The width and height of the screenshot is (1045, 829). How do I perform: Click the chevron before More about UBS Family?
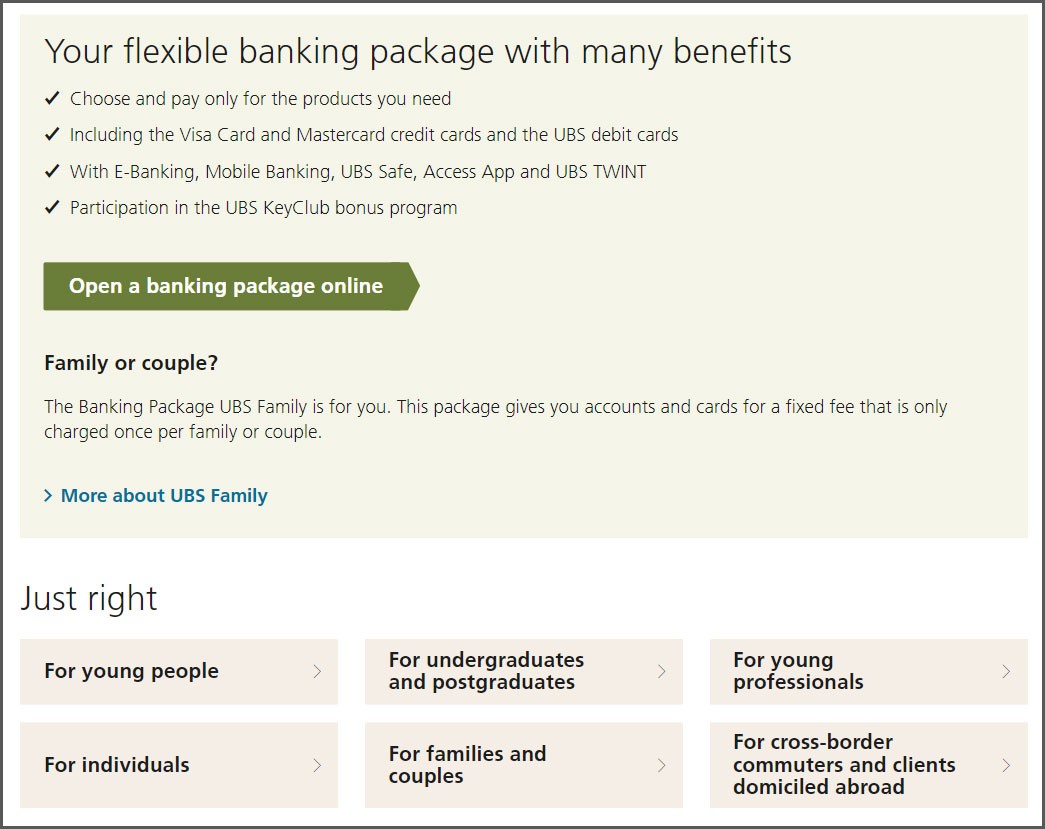(x=48, y=496)
